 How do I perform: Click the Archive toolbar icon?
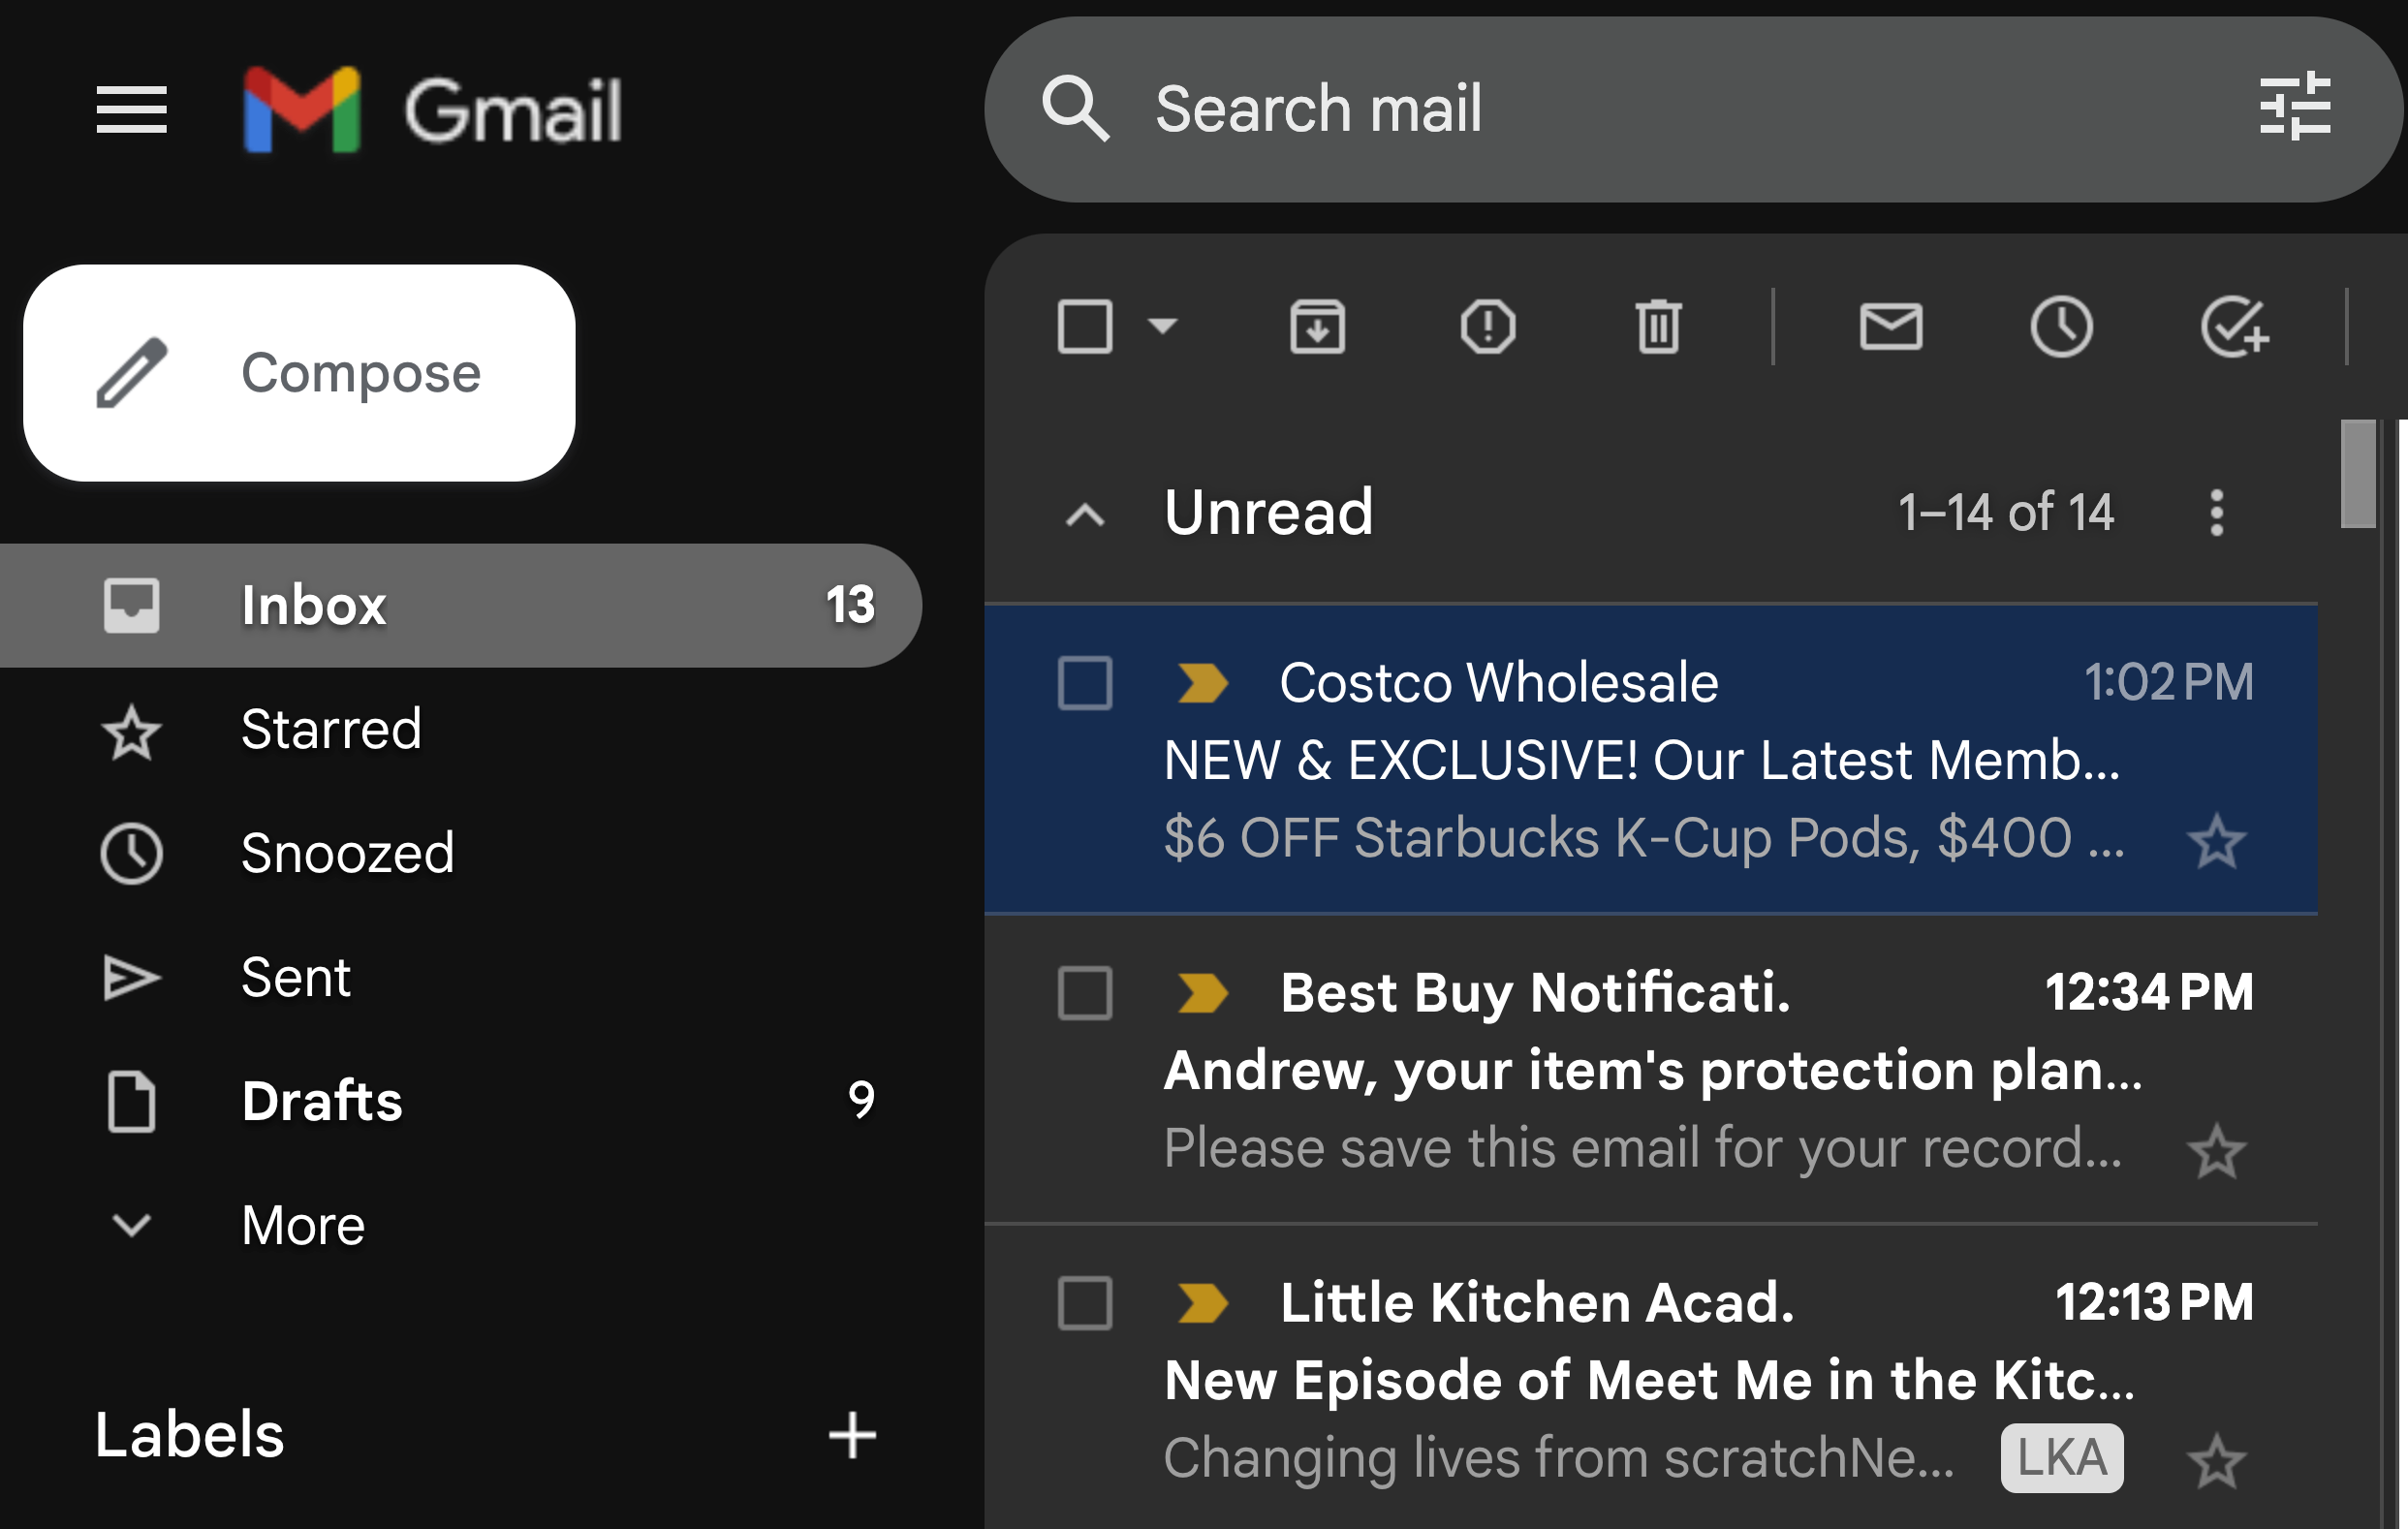[x=1317, y=327]
